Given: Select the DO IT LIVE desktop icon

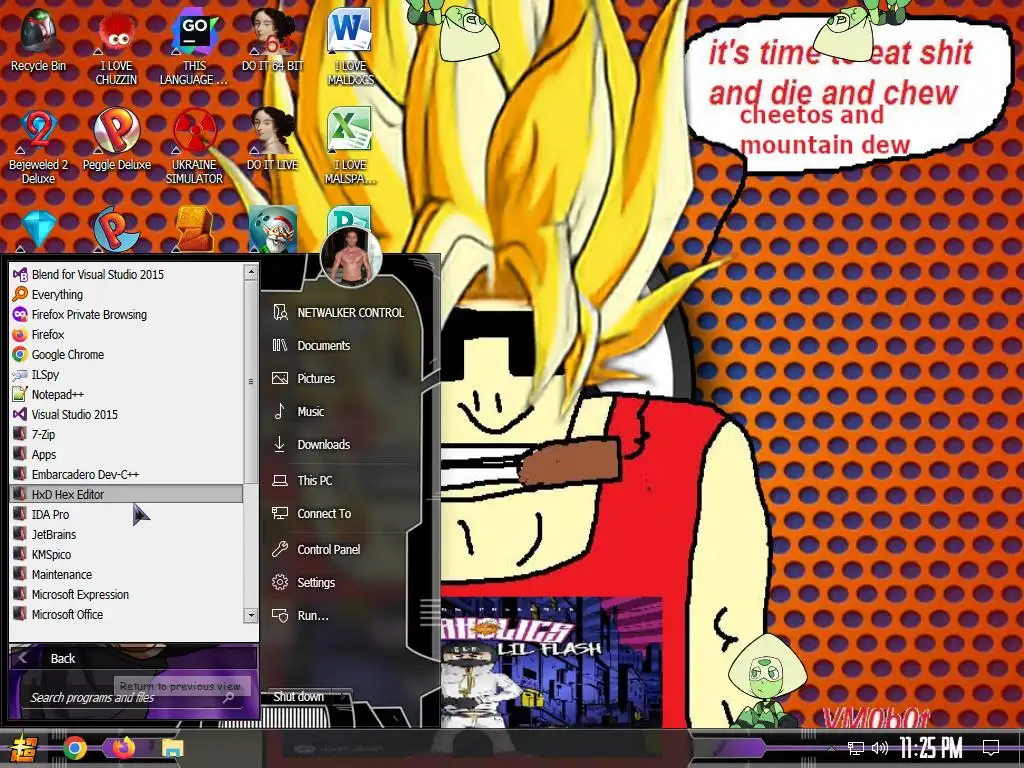Looking at the screenshot, I should click(x=272, y=140).
